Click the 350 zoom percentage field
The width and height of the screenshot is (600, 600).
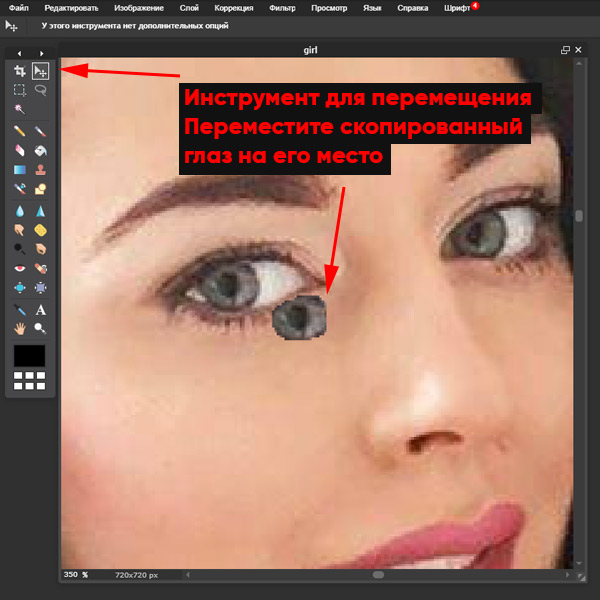(70, 574)
